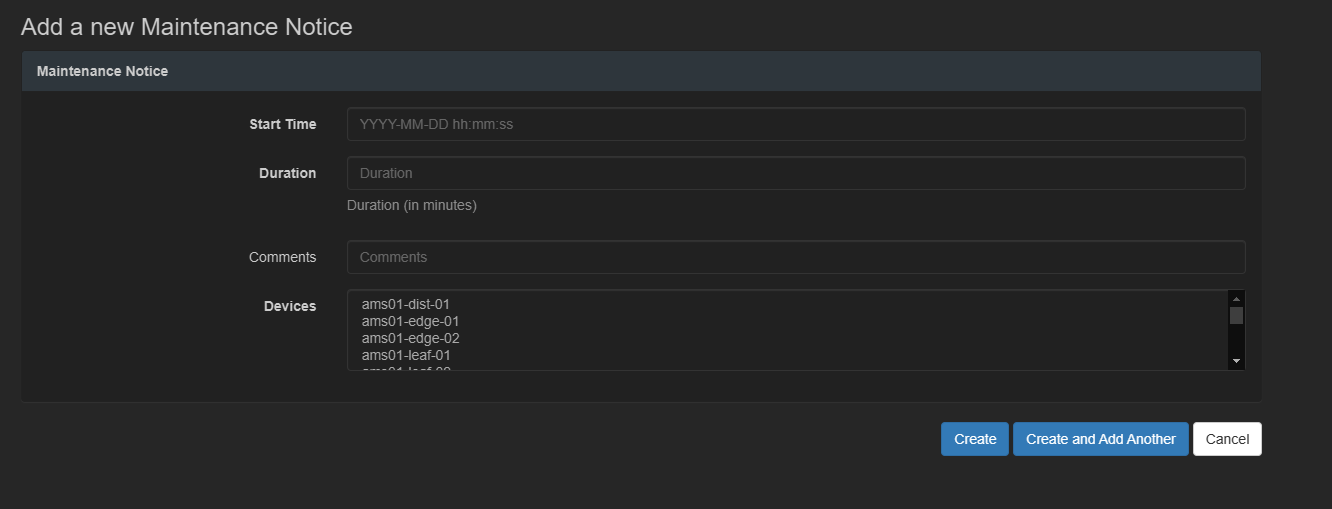The height and width of the screenshot is (509, 1332).
Task: Choose ams01-edge-02 from the Devices list
Action: 410,338
